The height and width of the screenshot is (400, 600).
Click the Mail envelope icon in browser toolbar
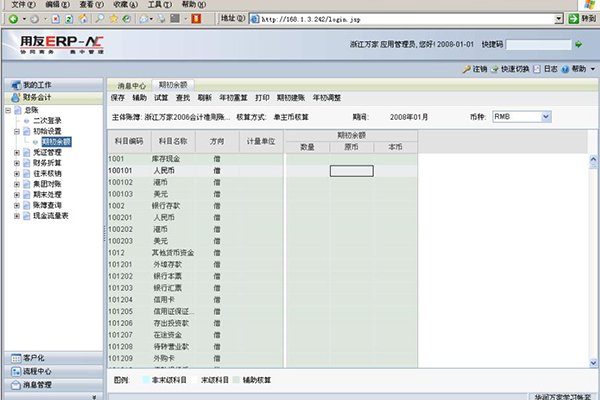(144, 18)
